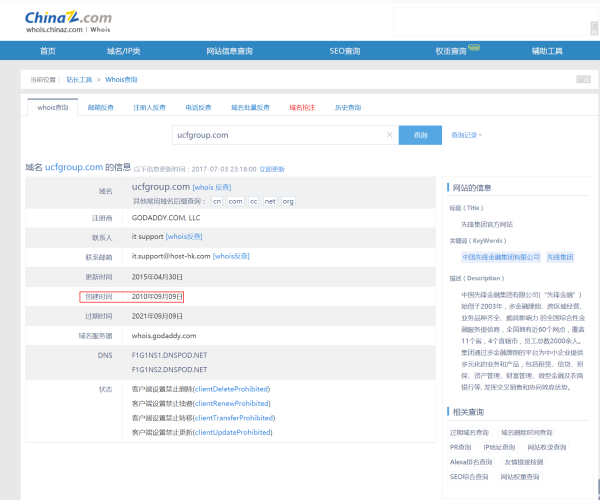Click the 先锋集团 keyword tag
This screenshot has height=500, width=600.
[560, 257]
